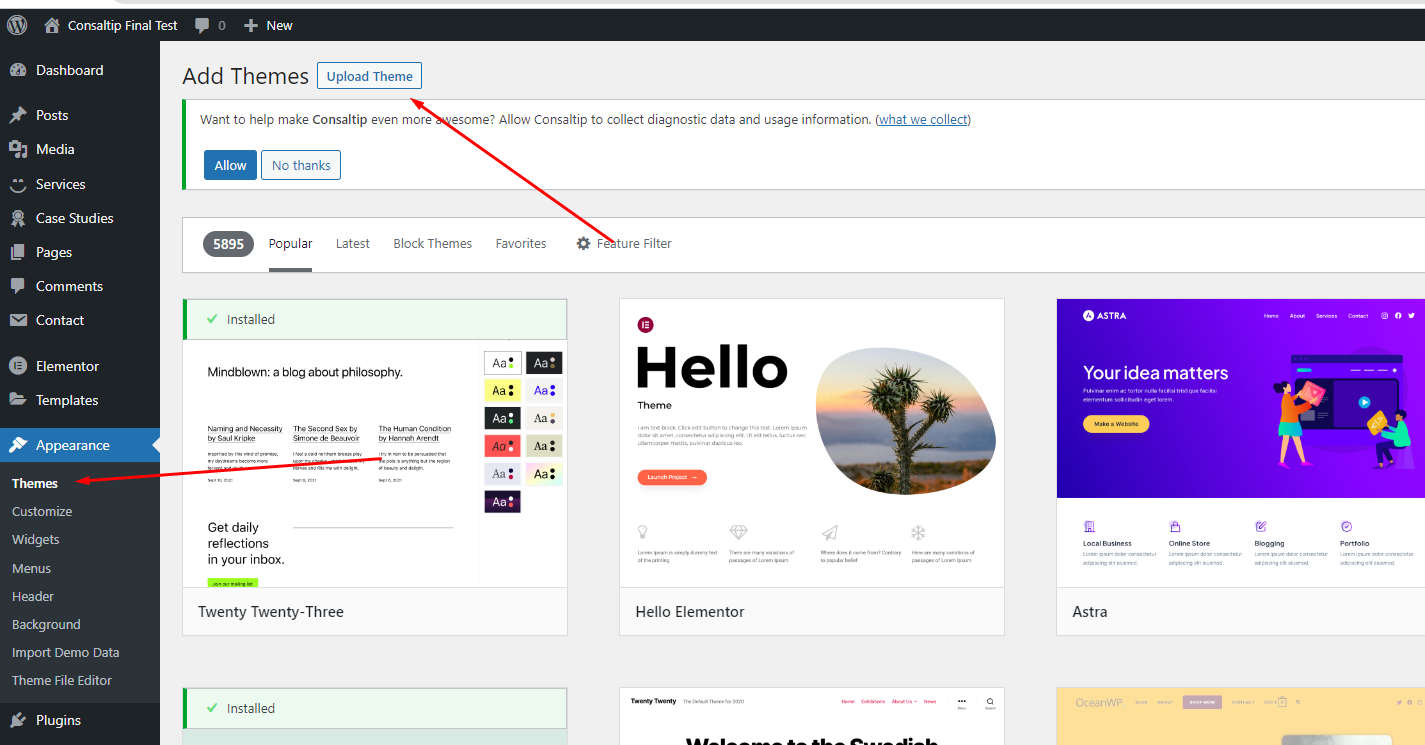1425x745 pixels.
Task: Click the home icon beside Consaltip Final Test
Action: coord(52,25)
